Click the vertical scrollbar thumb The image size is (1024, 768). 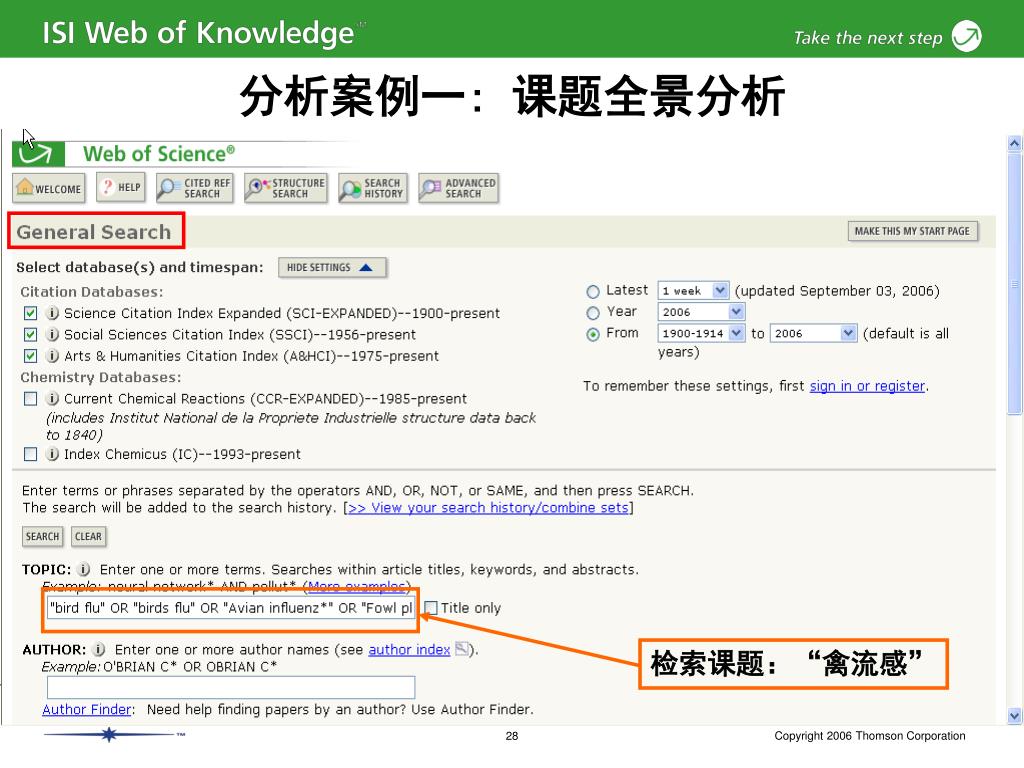(x=1014, y=284)
